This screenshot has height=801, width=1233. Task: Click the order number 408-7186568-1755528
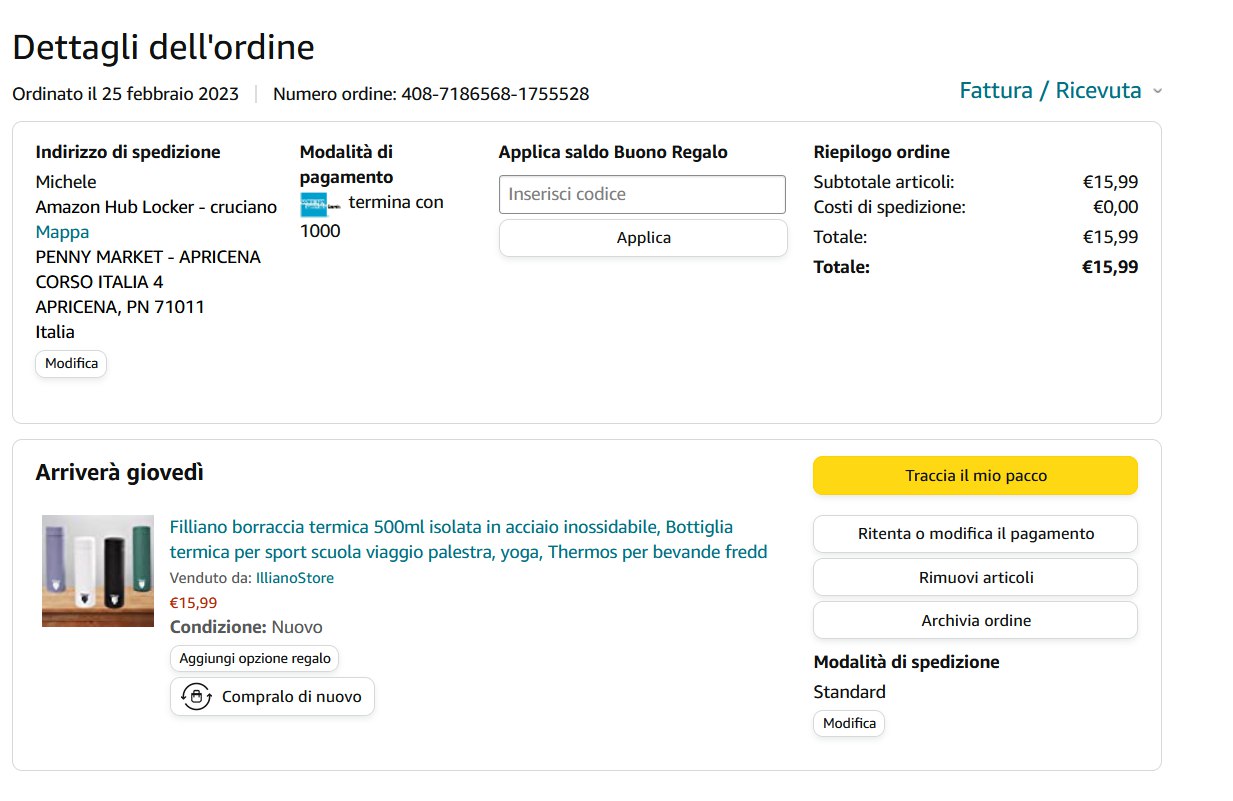click(x=495, y=94)
